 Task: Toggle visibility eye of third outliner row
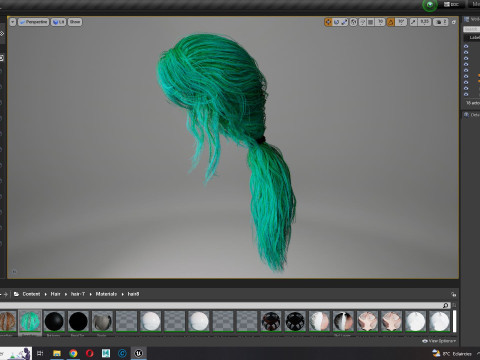pos(466,58)
